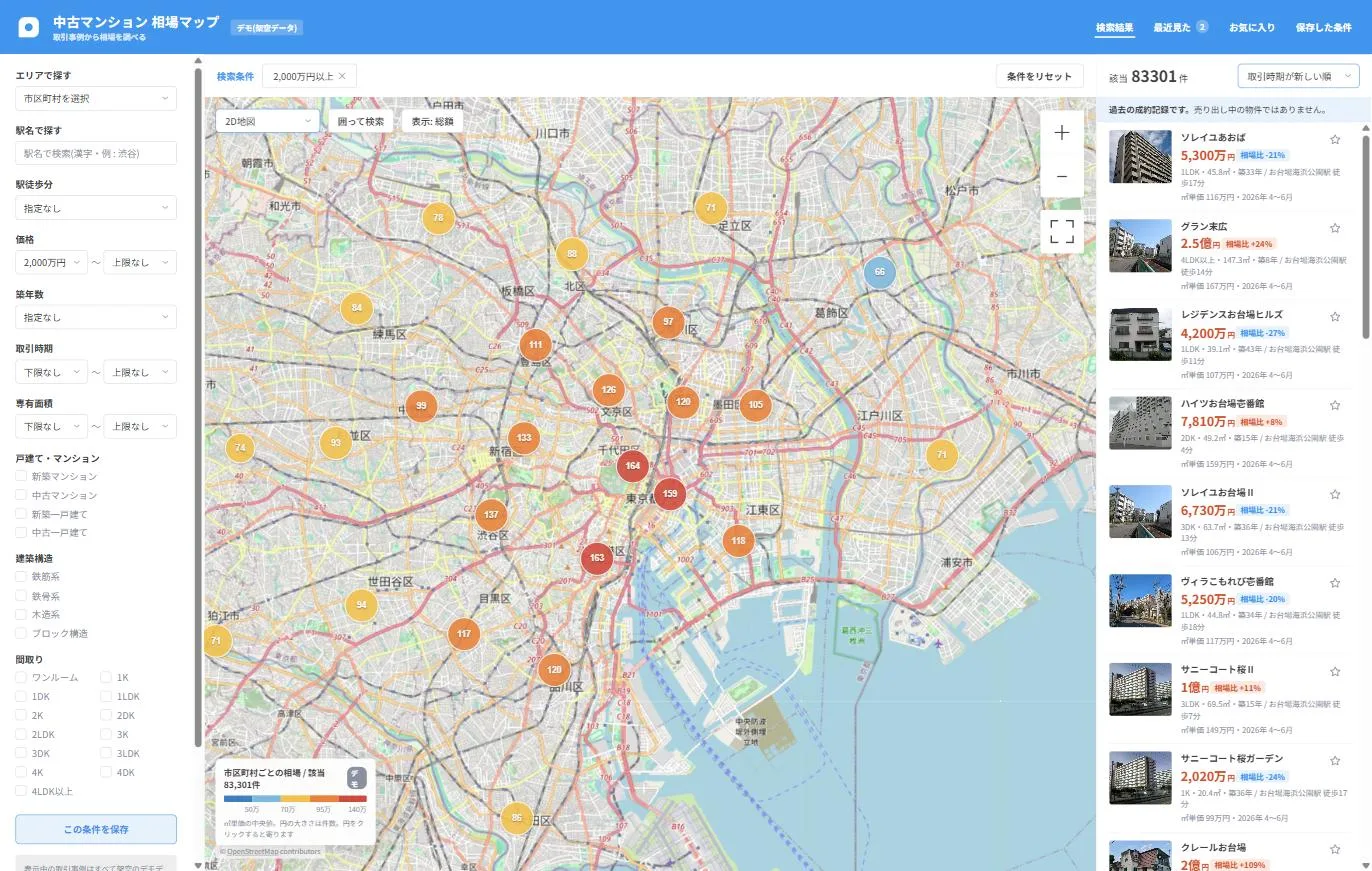
Task: Open the OpenStreetMap contributors link
Action: coord(274,852)
